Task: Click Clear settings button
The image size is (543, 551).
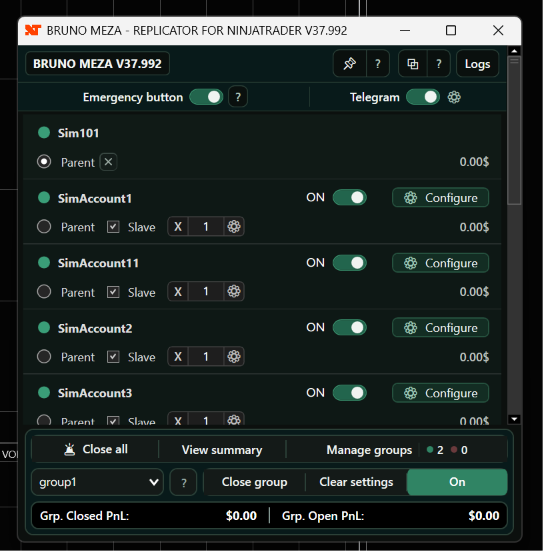Action: (356, 482)
